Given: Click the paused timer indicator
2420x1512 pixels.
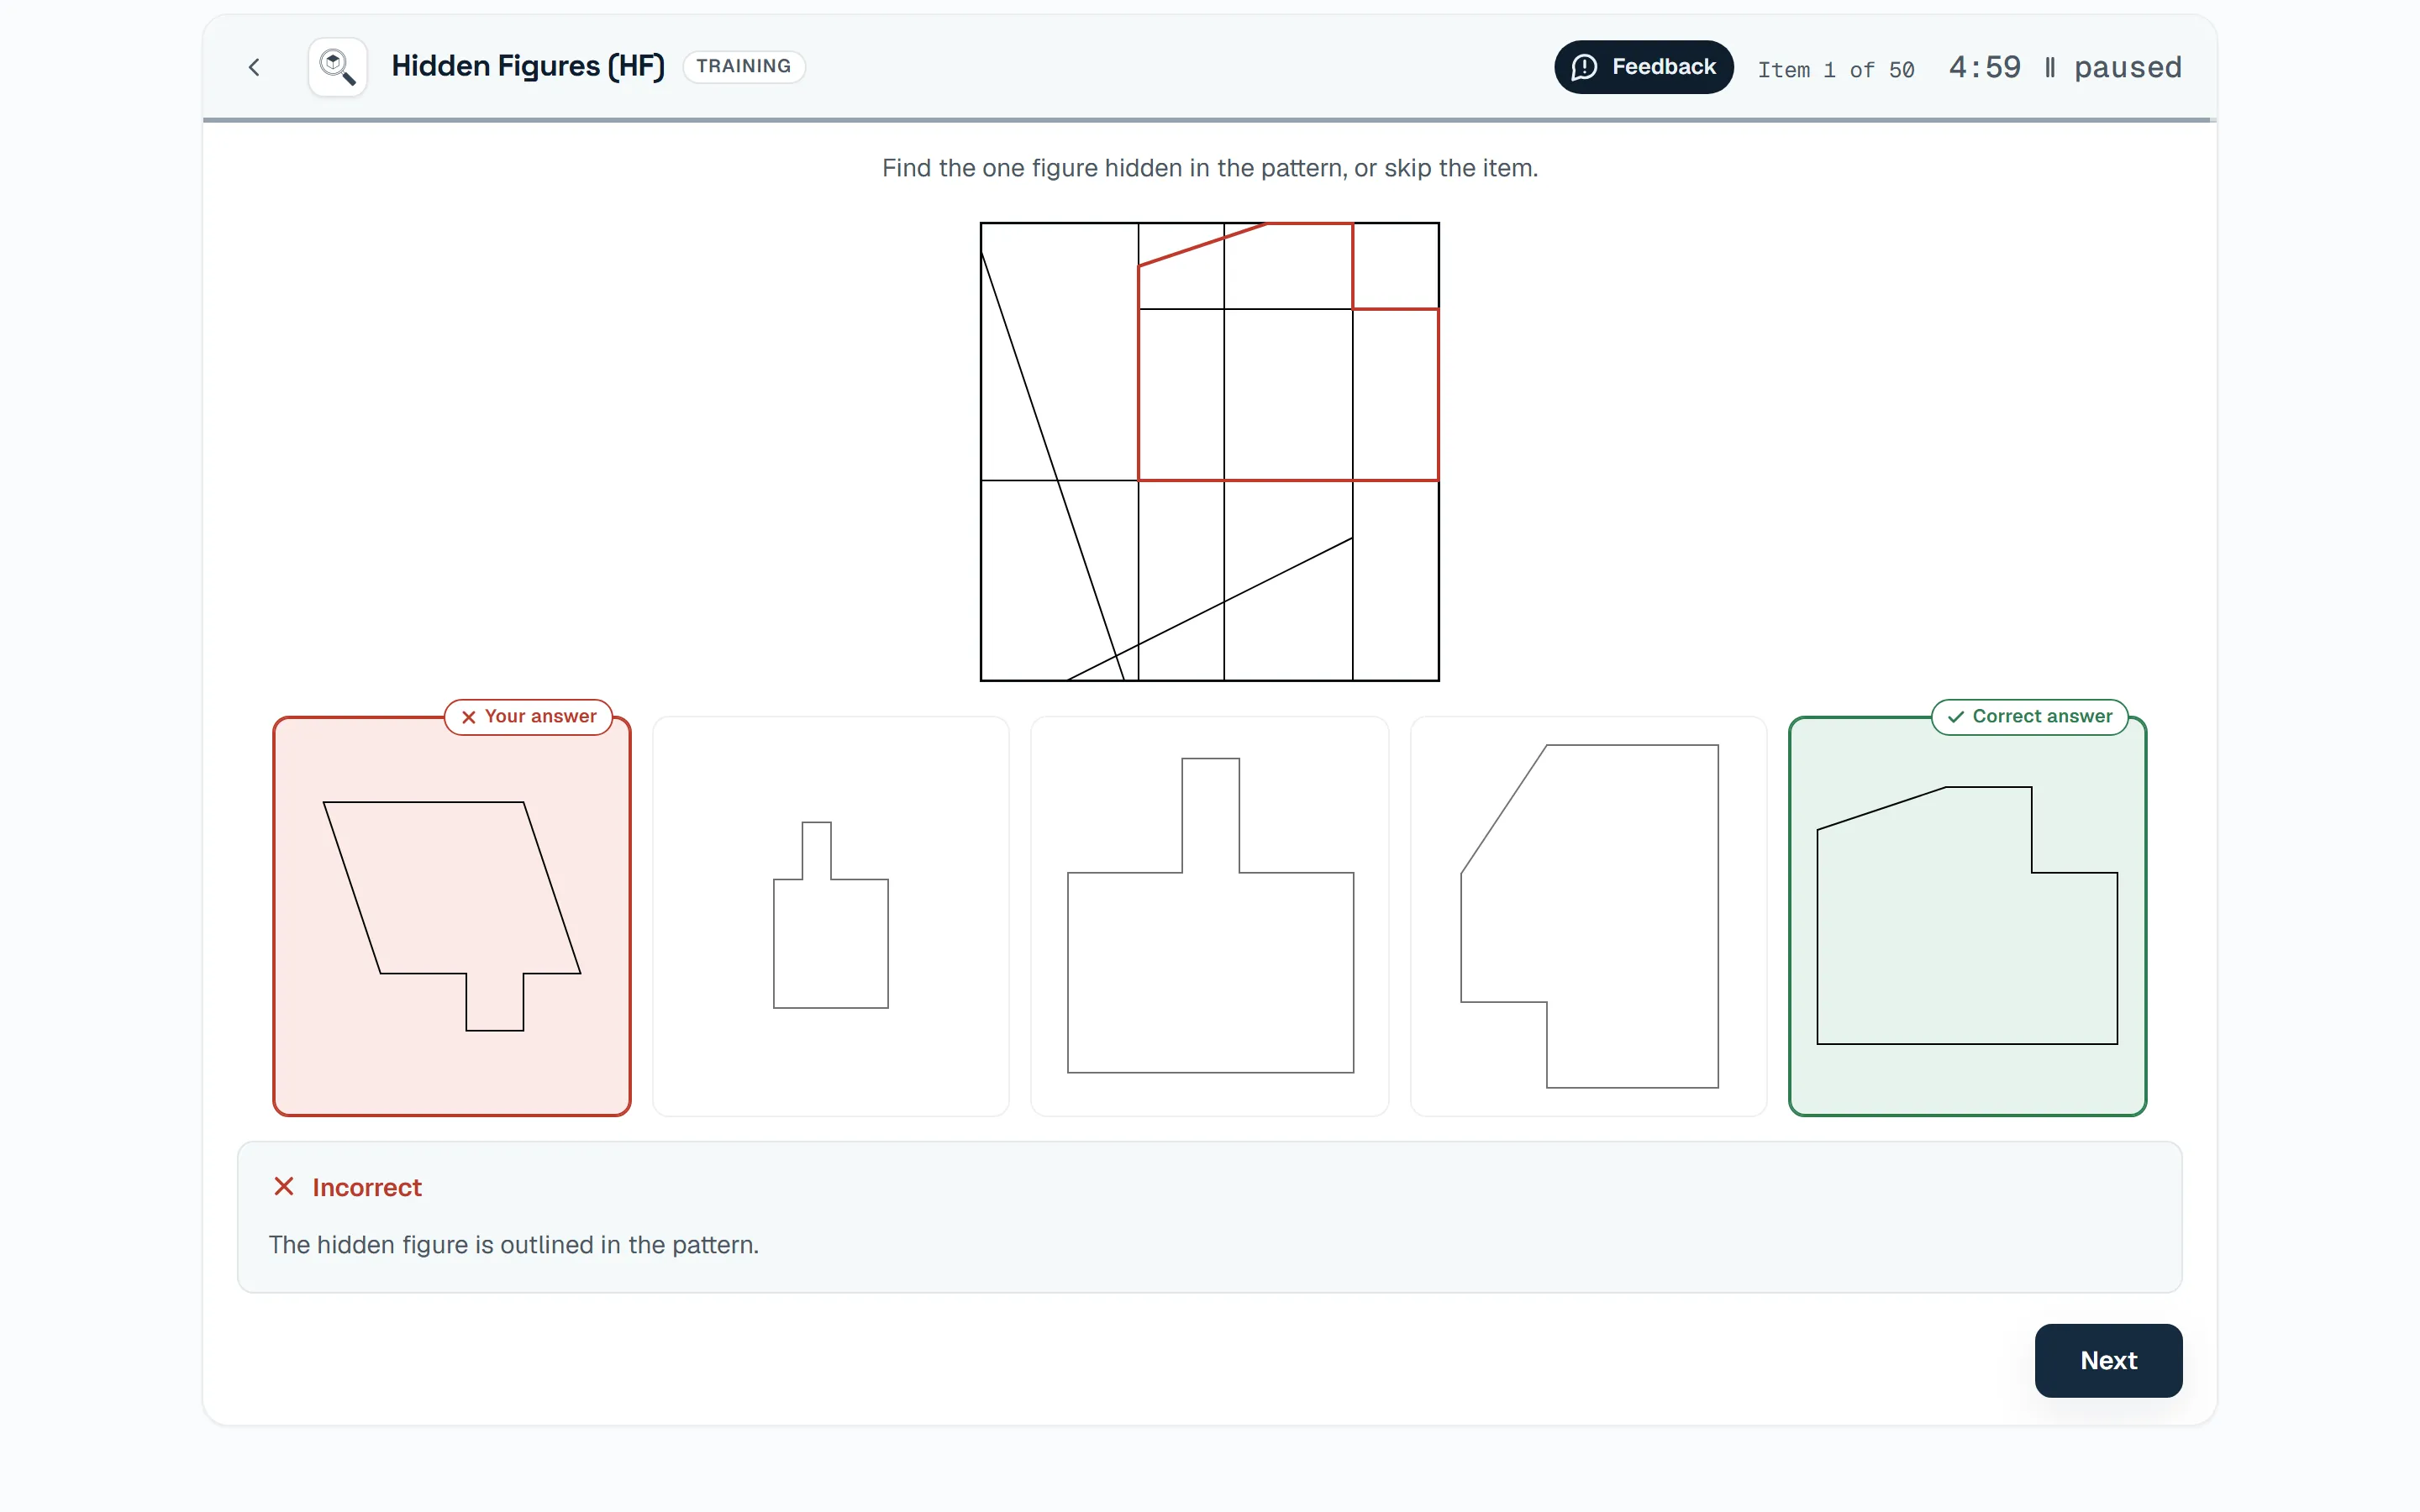Looking at the screenshot, I should pos(2113,67).
